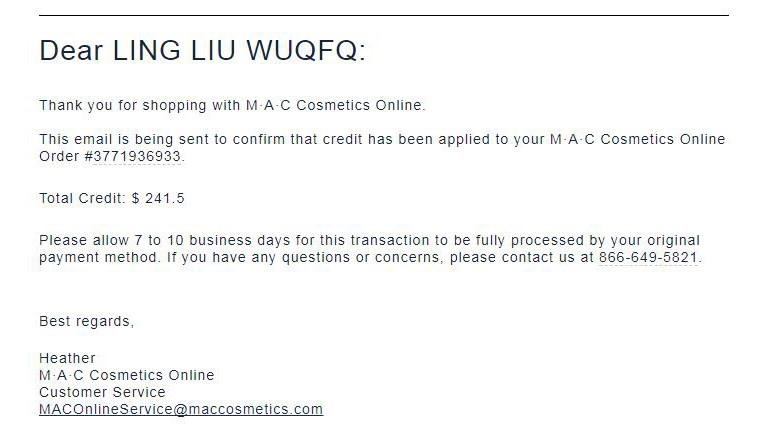Click "M·A·C Cosmetics Online" in the thank-you sentence
758x426 pixels.
(335, 105)
